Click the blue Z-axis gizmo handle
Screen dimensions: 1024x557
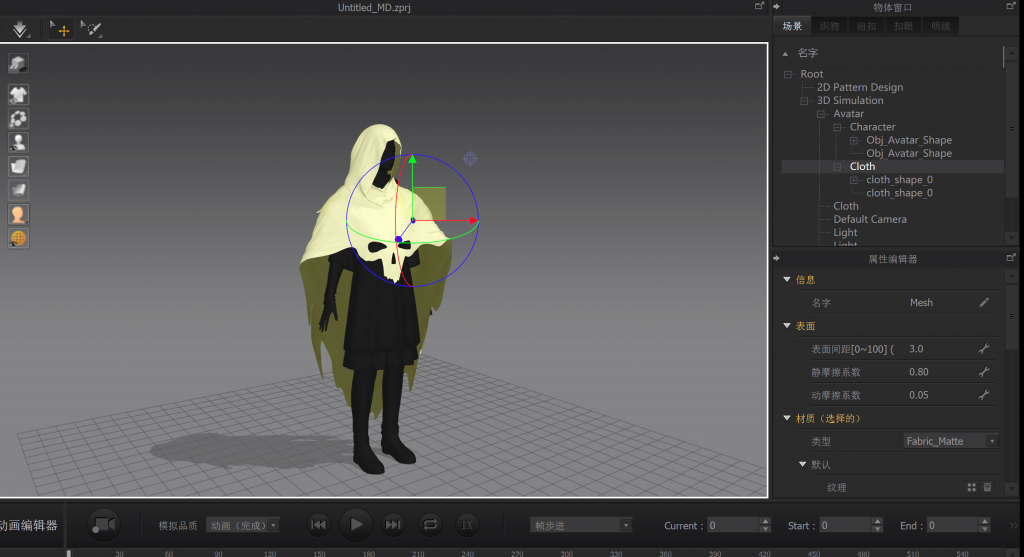pyautogui.click(x=398, y=240)
